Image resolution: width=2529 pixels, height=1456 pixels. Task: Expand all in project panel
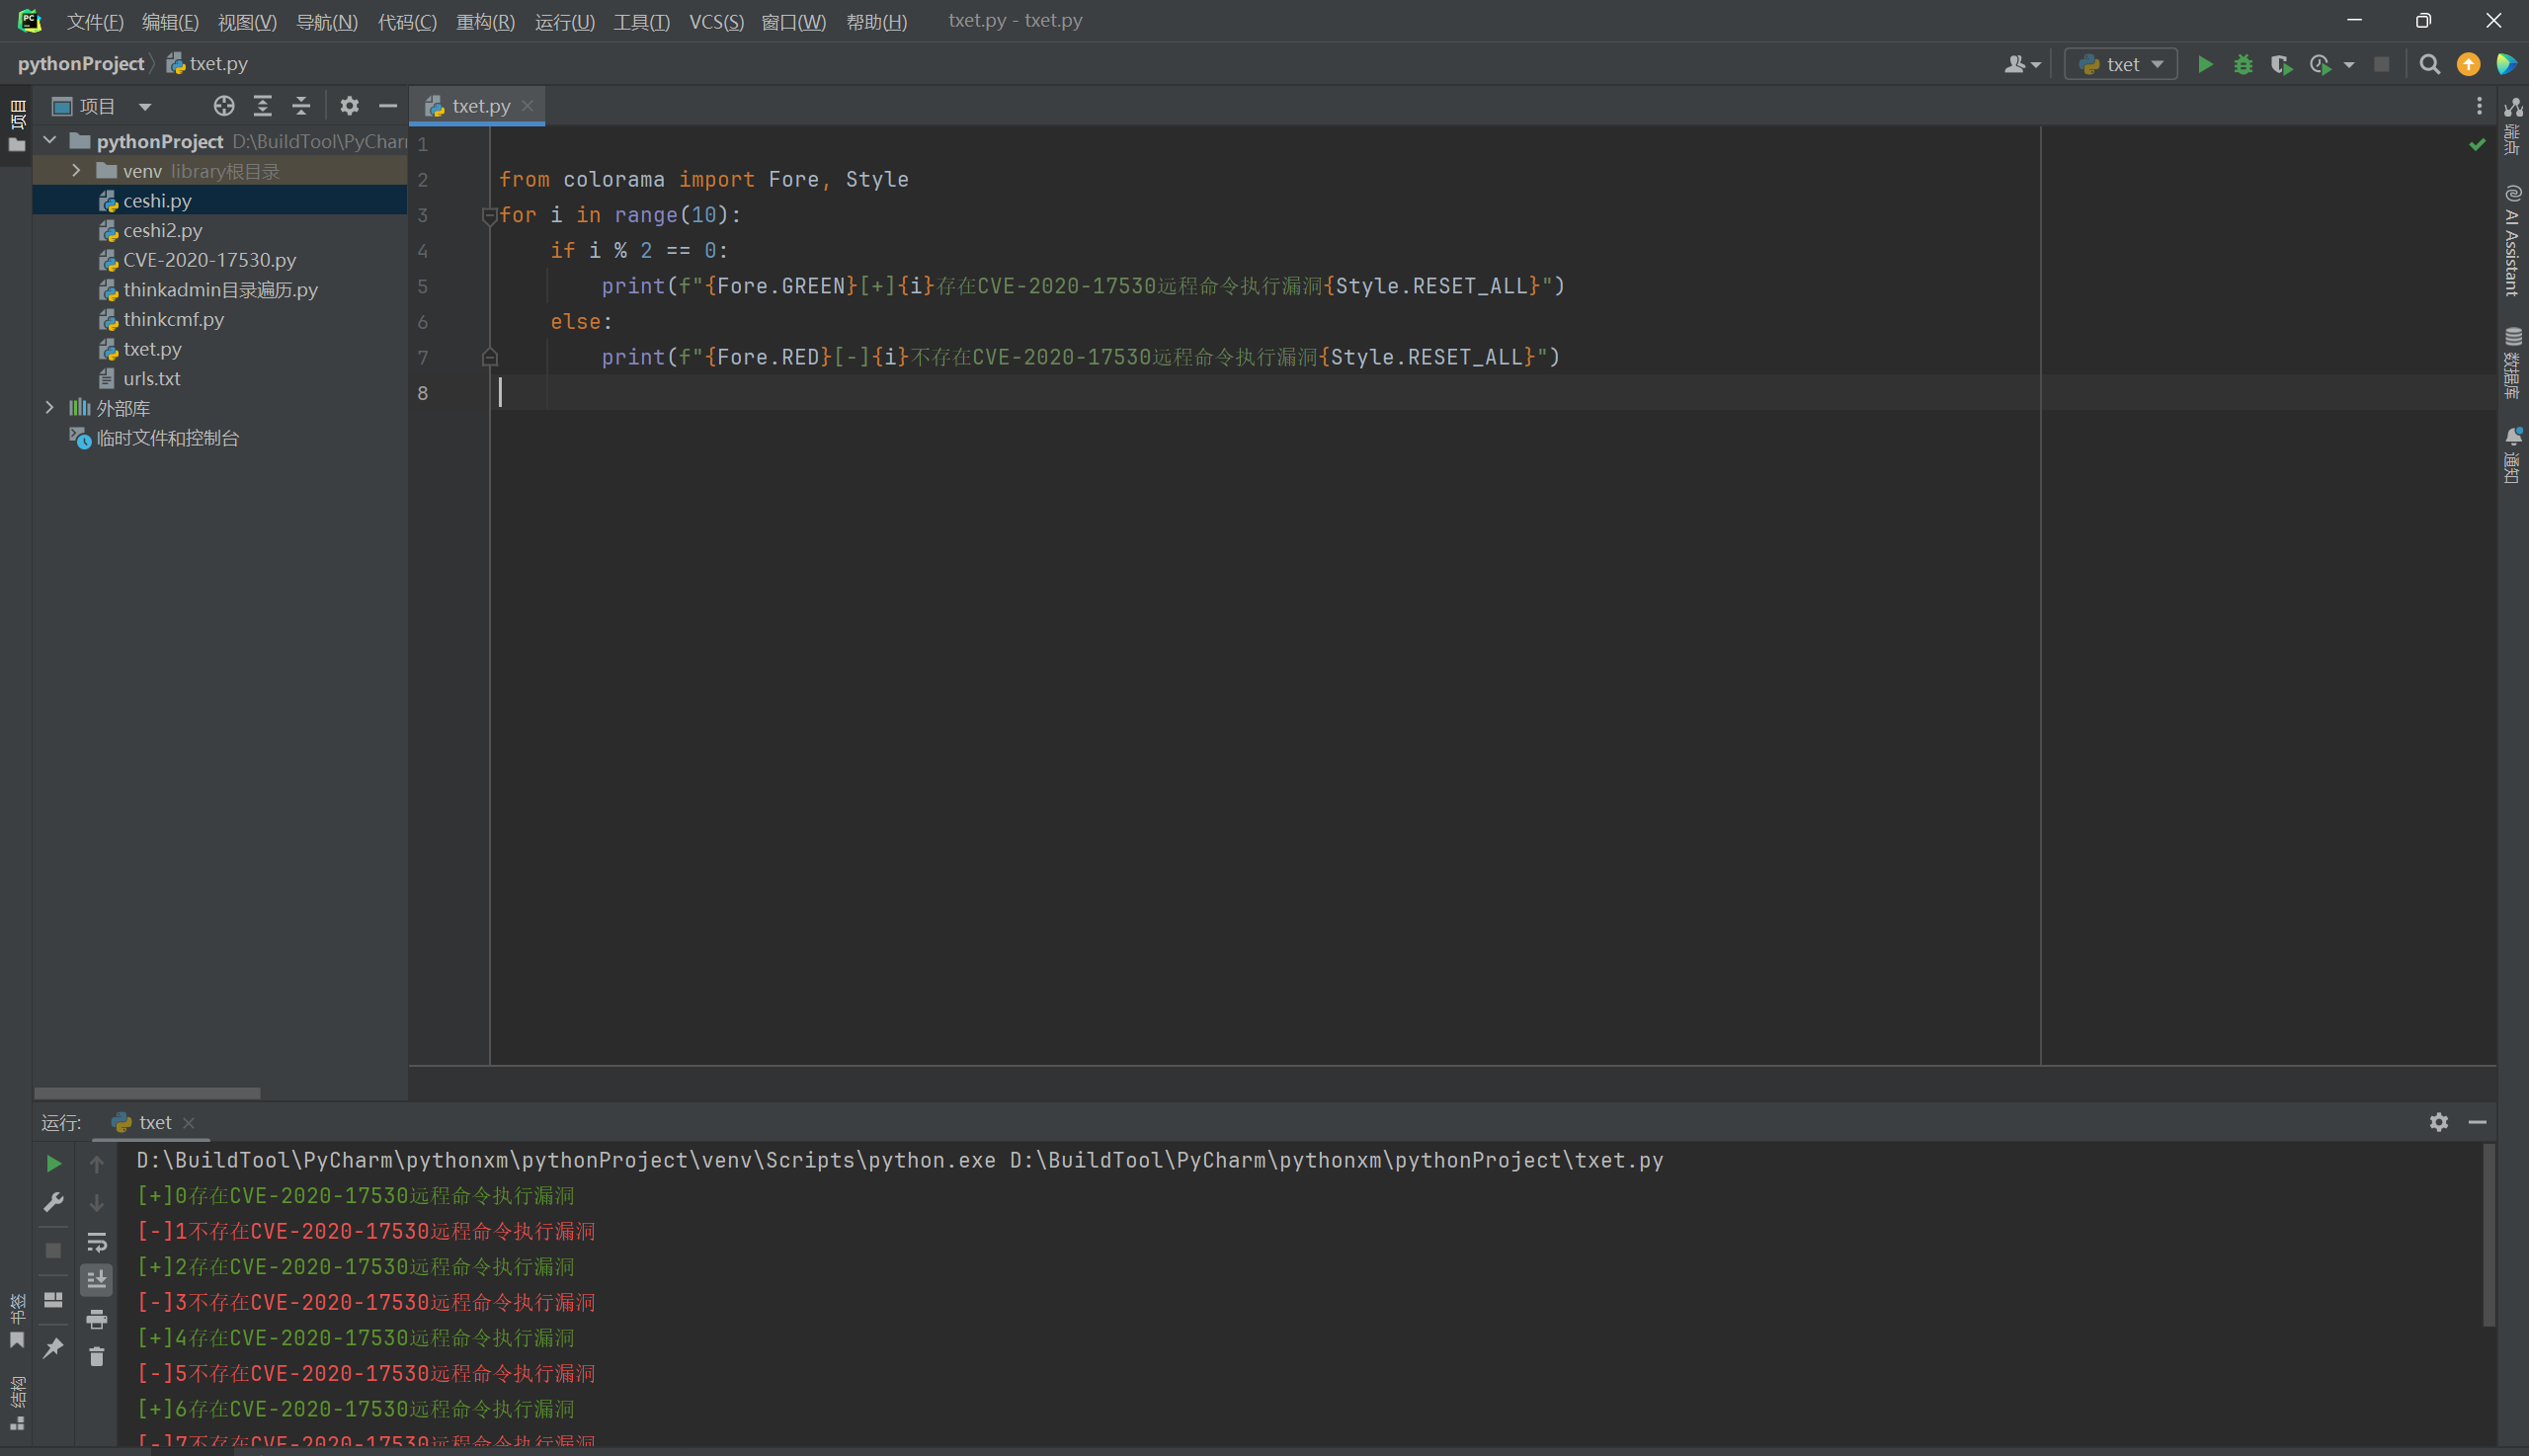262,106
